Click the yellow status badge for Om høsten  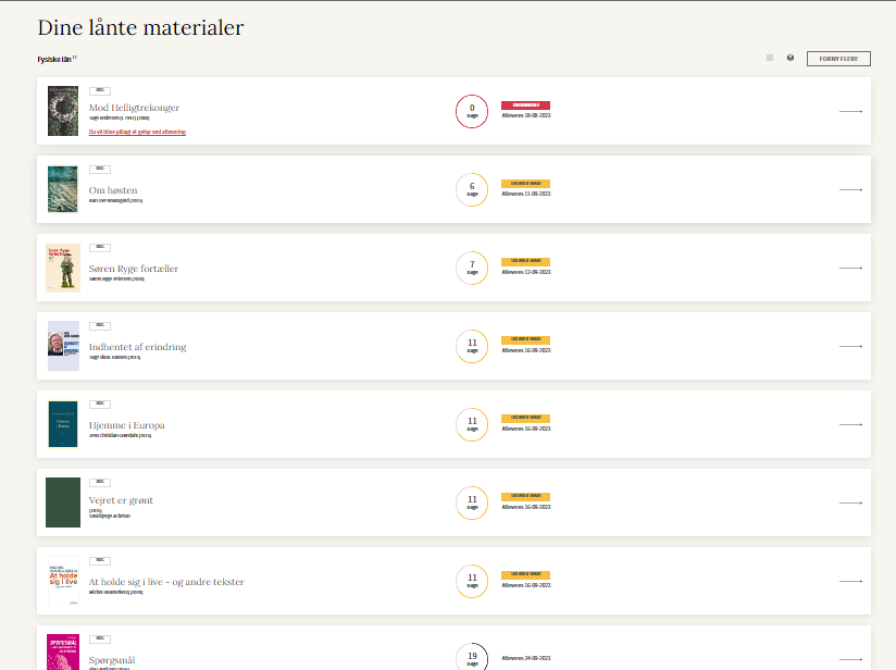(525, 183)
